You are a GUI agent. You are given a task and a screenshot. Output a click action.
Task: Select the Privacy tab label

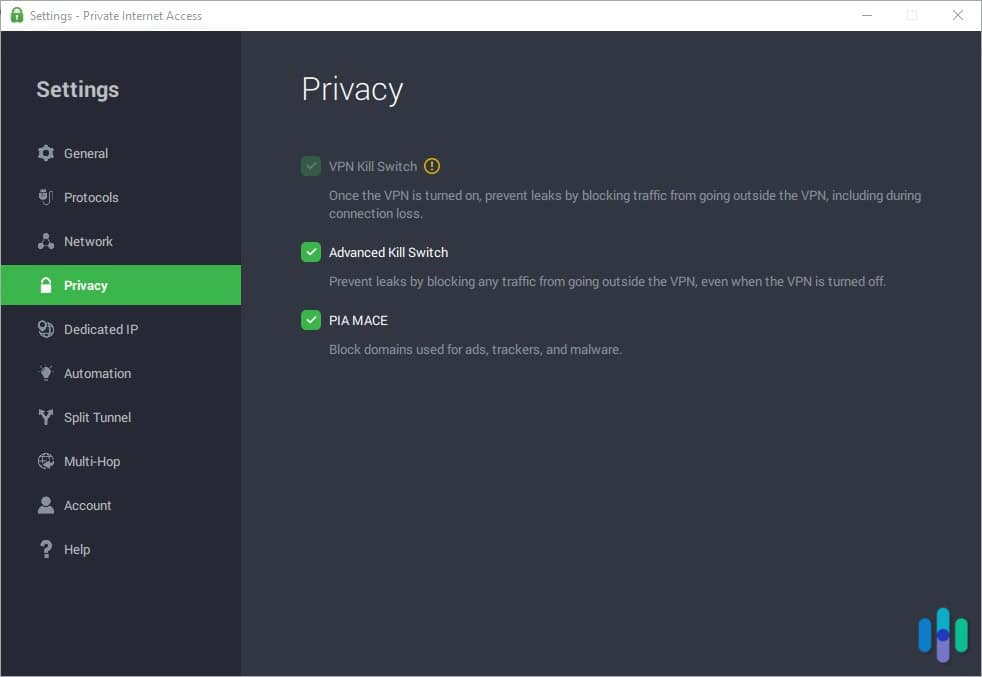(86, 286)
